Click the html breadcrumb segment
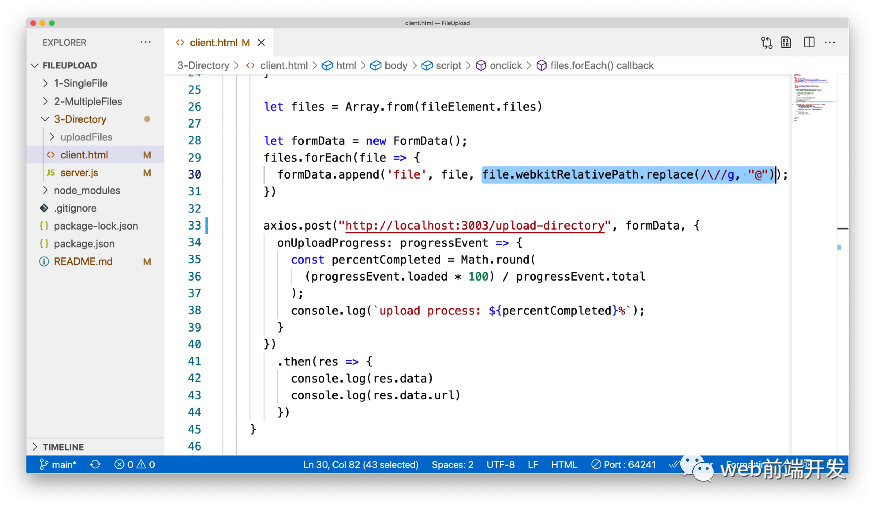This screenshot has height=508, width=875. click(x=346, y=65)
